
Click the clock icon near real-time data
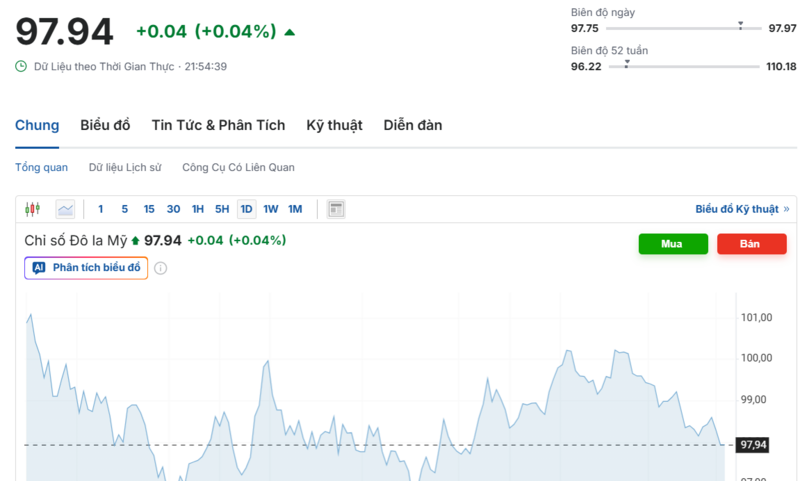(x=21, y=67)
